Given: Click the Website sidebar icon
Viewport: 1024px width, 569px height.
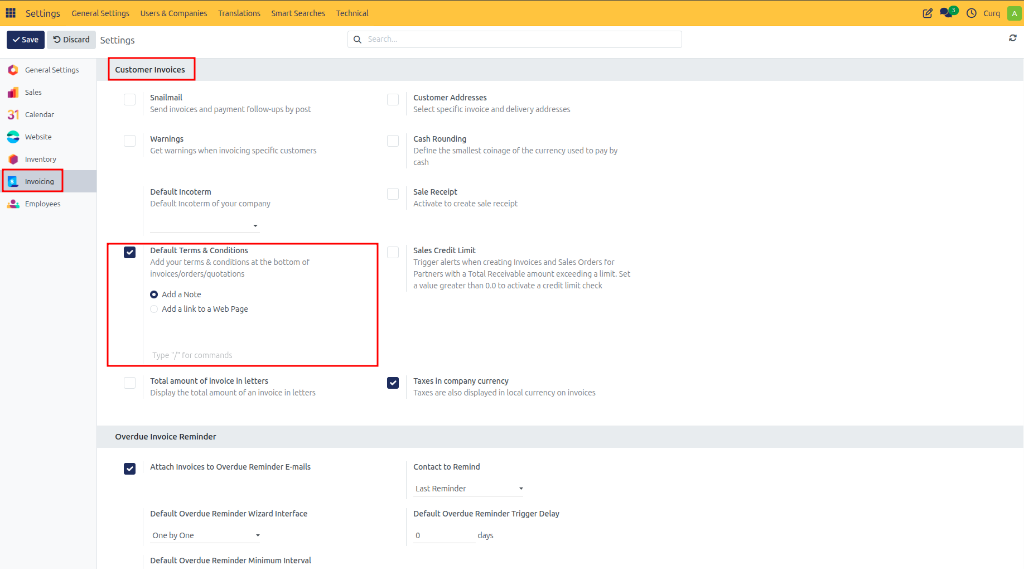Looking at the screenshot, I should click(x=13, y=137).
